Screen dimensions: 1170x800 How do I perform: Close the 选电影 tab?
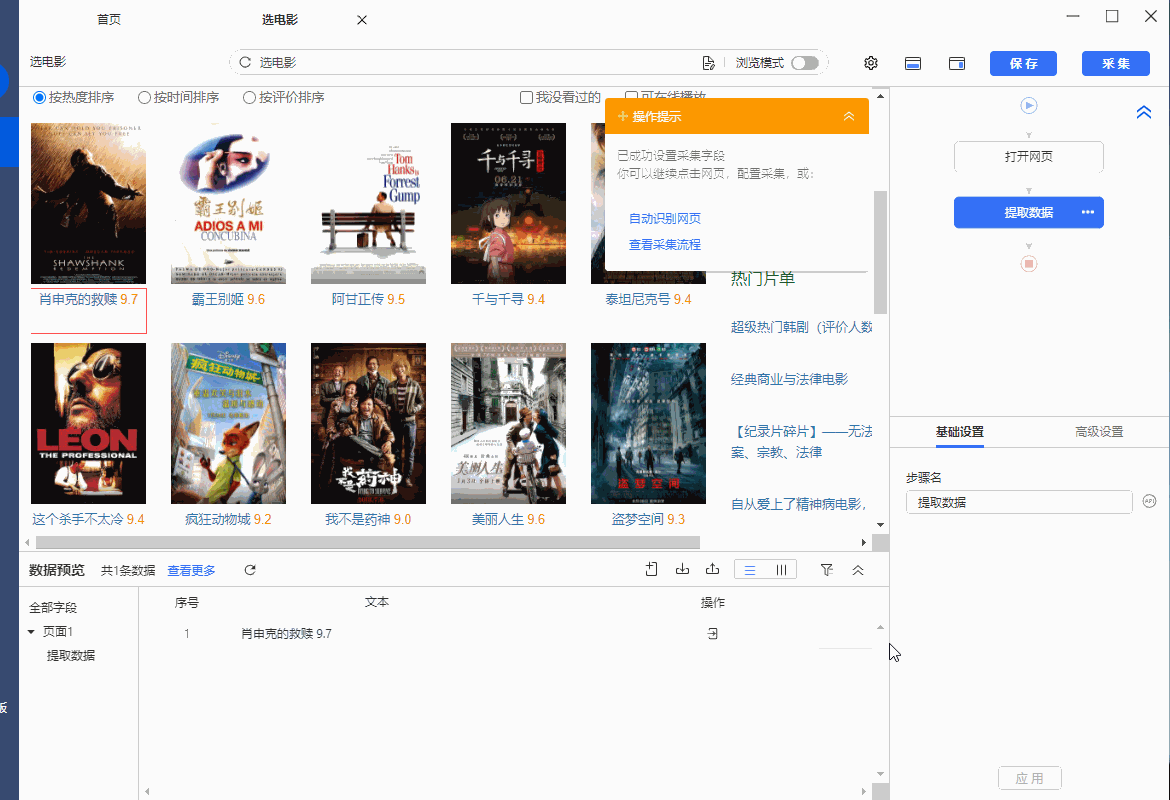click(362, 20)
